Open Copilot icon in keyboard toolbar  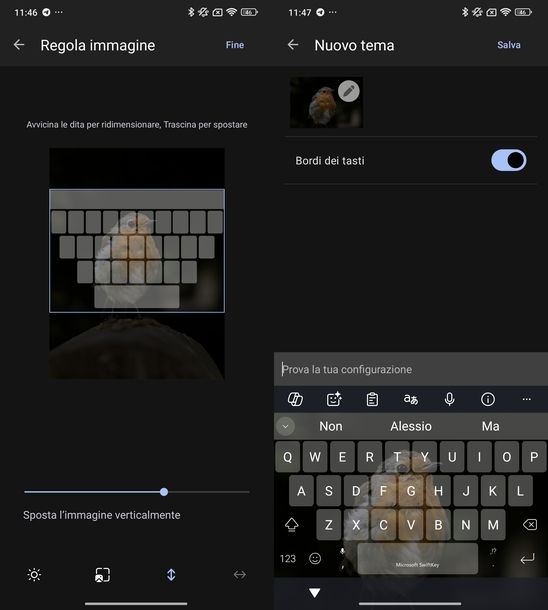pos(295,399)
